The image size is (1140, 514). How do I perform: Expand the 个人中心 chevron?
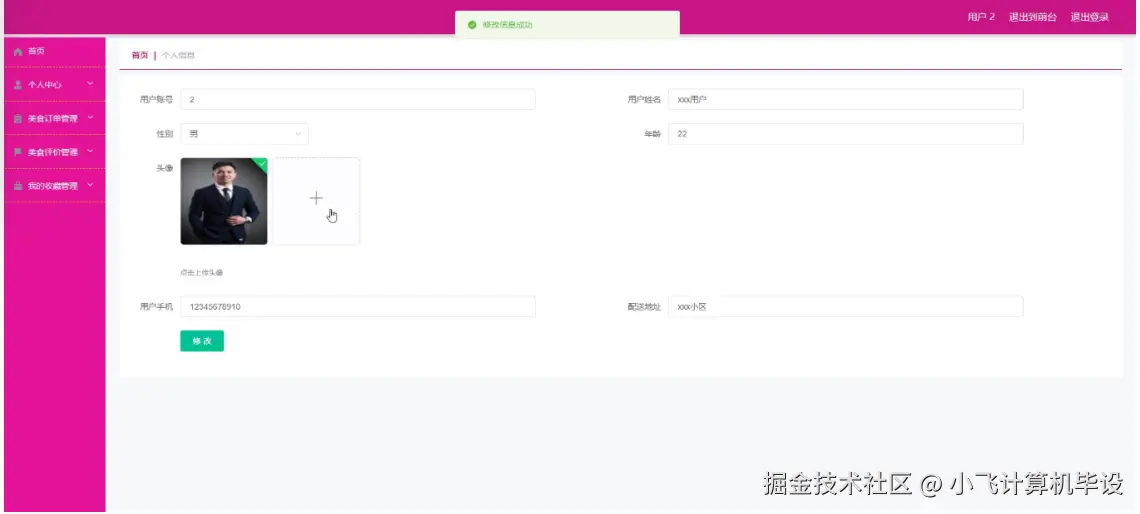90,84
